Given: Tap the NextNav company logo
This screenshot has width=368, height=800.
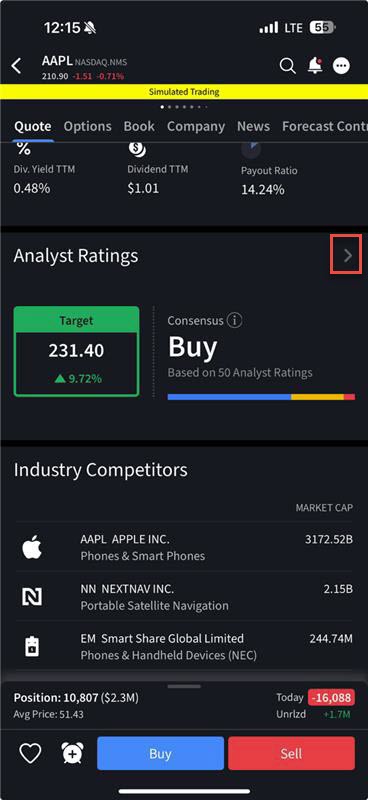Looking at the screenshot, I should [32, 597].
